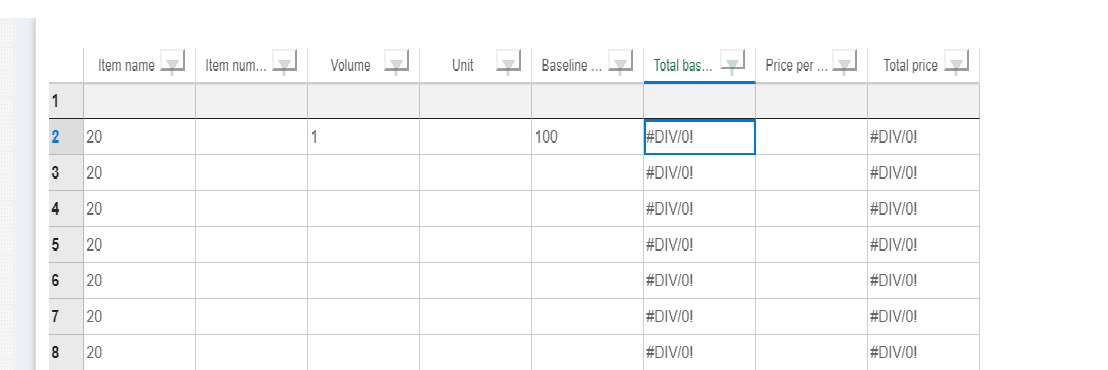The width and height of the screenshot is (1108, 370).
Task: Open the Total baseline column filter
Action: pos(733,63)
